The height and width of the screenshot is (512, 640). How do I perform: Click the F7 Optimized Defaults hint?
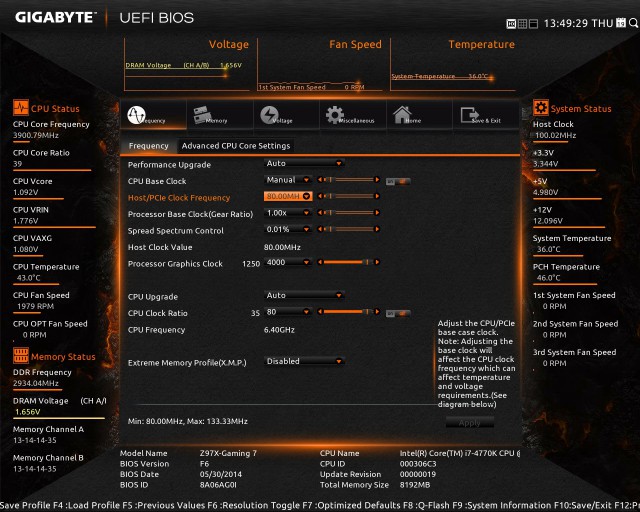(352, 505)
